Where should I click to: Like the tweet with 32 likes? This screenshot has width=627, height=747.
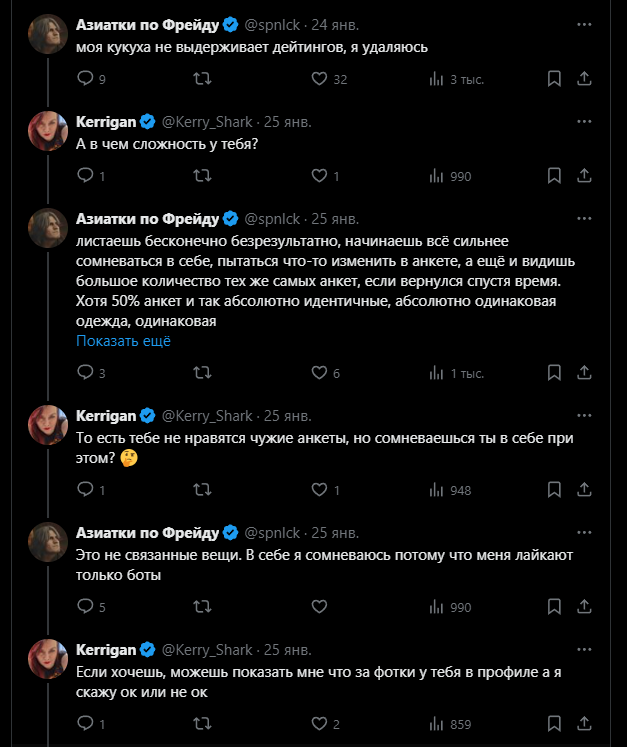(x=320, y=79)
